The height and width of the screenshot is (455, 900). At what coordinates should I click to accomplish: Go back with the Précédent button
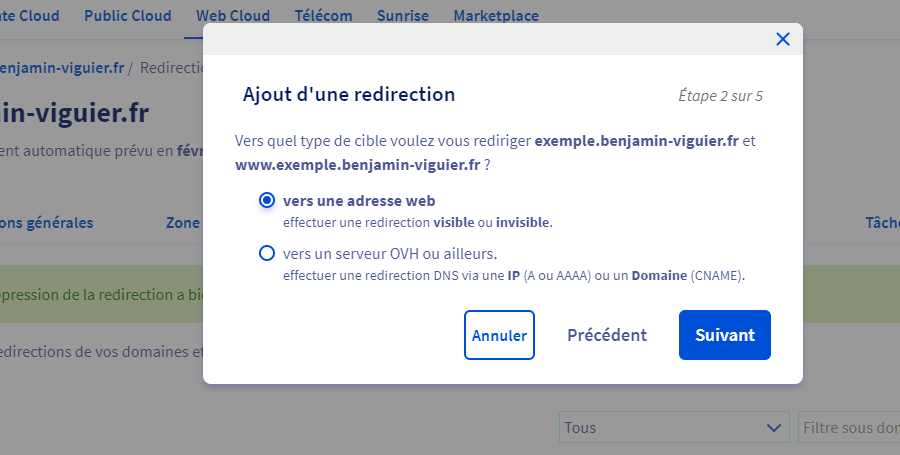pos(606,335)
